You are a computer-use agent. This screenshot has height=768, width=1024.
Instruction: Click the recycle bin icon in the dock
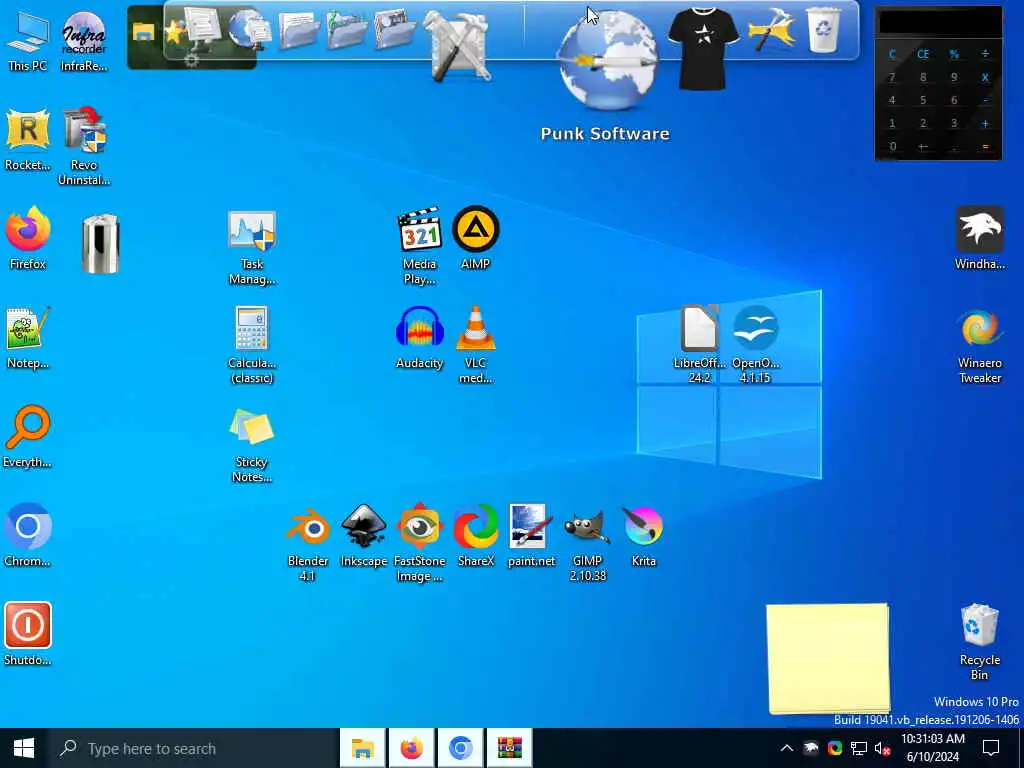click(x=824, y=30)
